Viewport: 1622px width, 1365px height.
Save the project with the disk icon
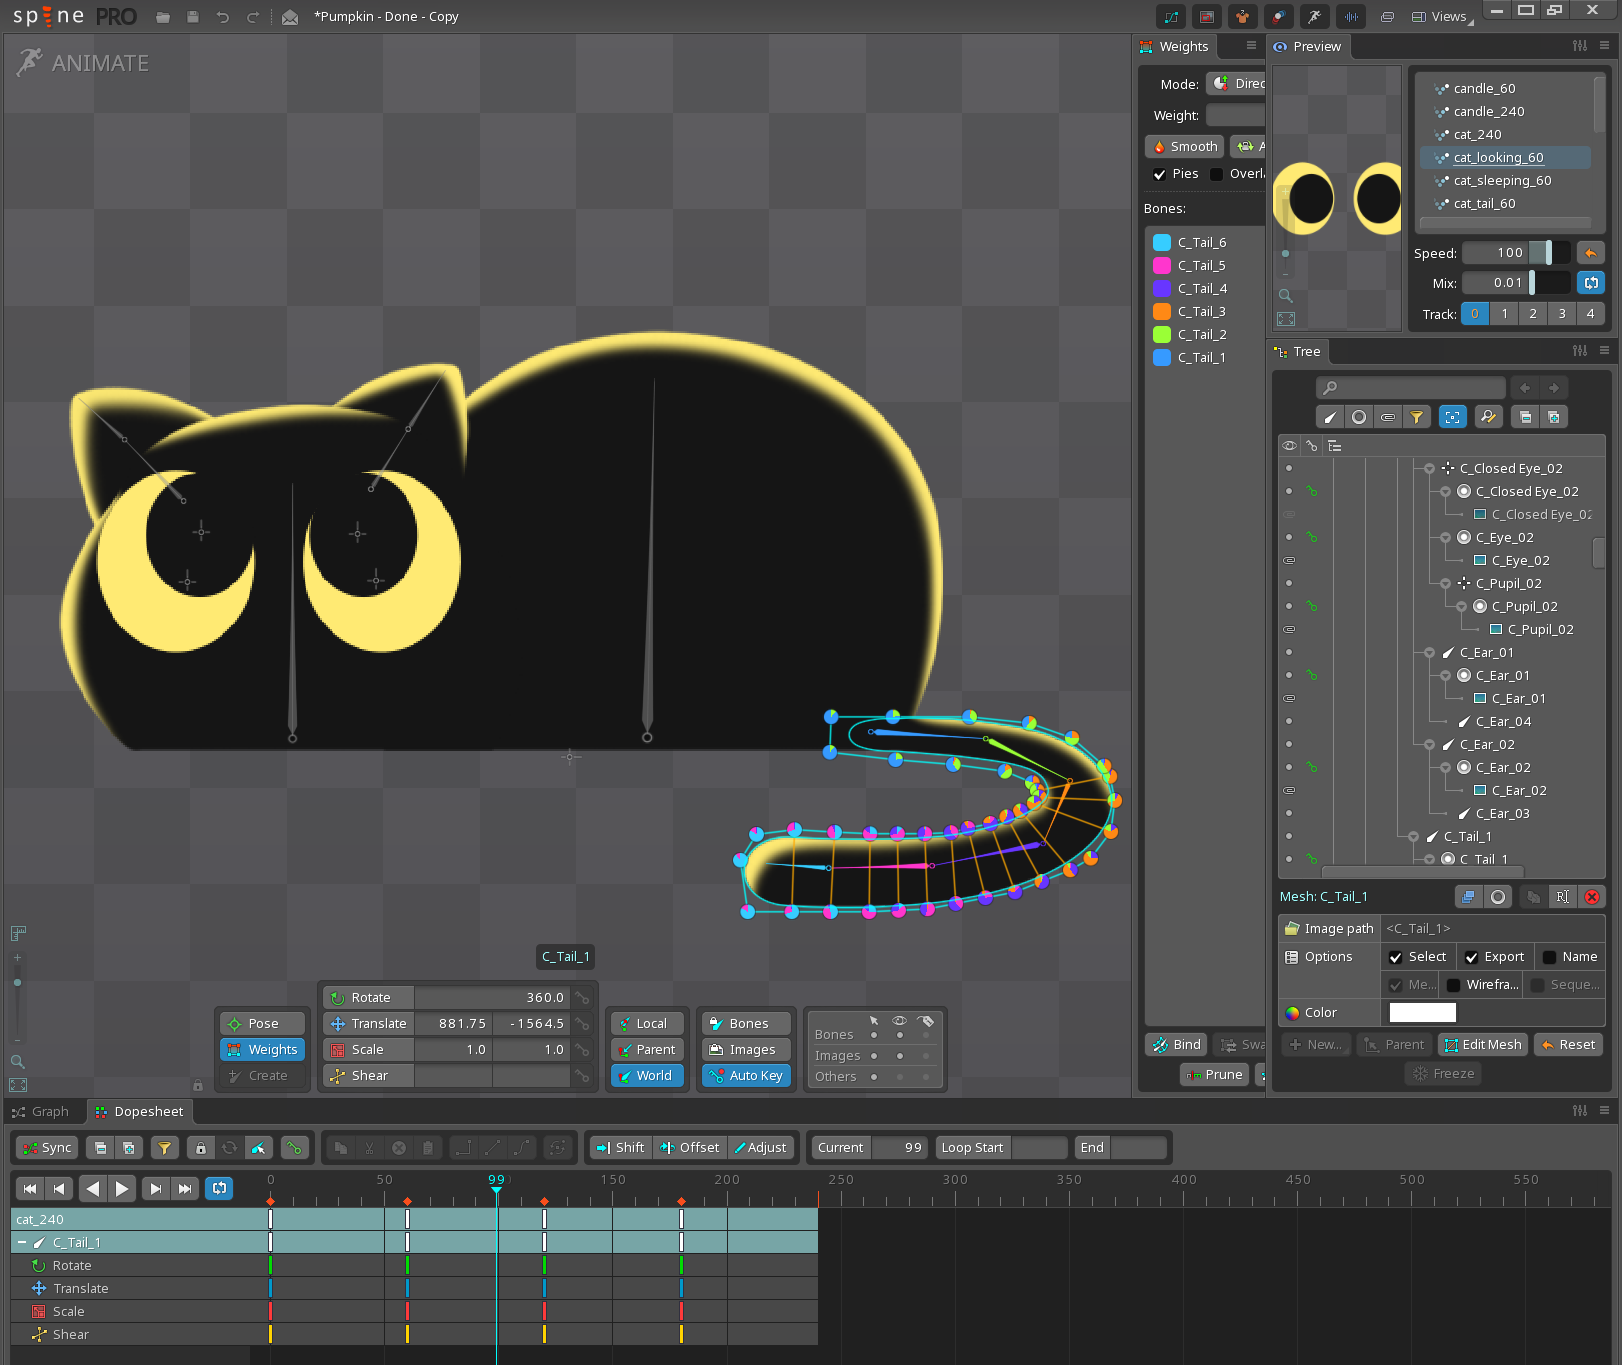(193, 16)
